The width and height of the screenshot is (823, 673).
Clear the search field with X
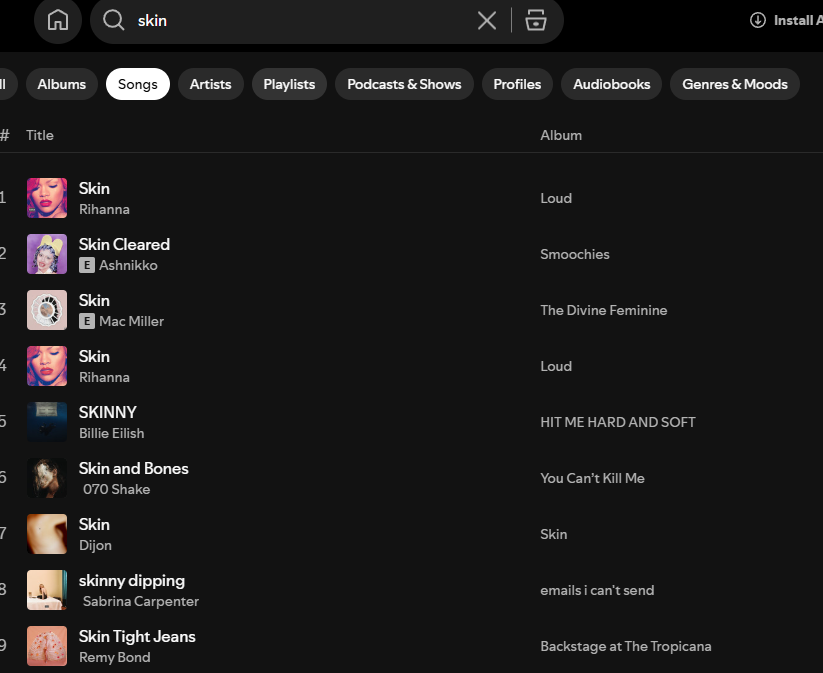pos(487,20)
